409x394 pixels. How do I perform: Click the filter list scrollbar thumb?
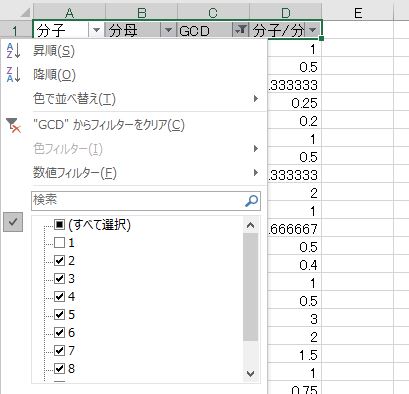point(251,287)
